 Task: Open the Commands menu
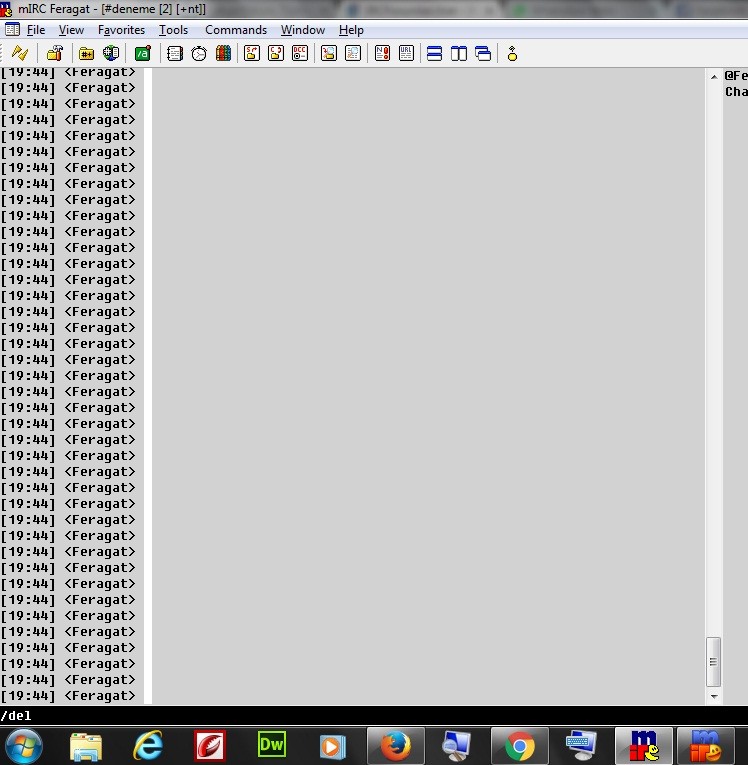pyautogui.click(x=236, y=30)
